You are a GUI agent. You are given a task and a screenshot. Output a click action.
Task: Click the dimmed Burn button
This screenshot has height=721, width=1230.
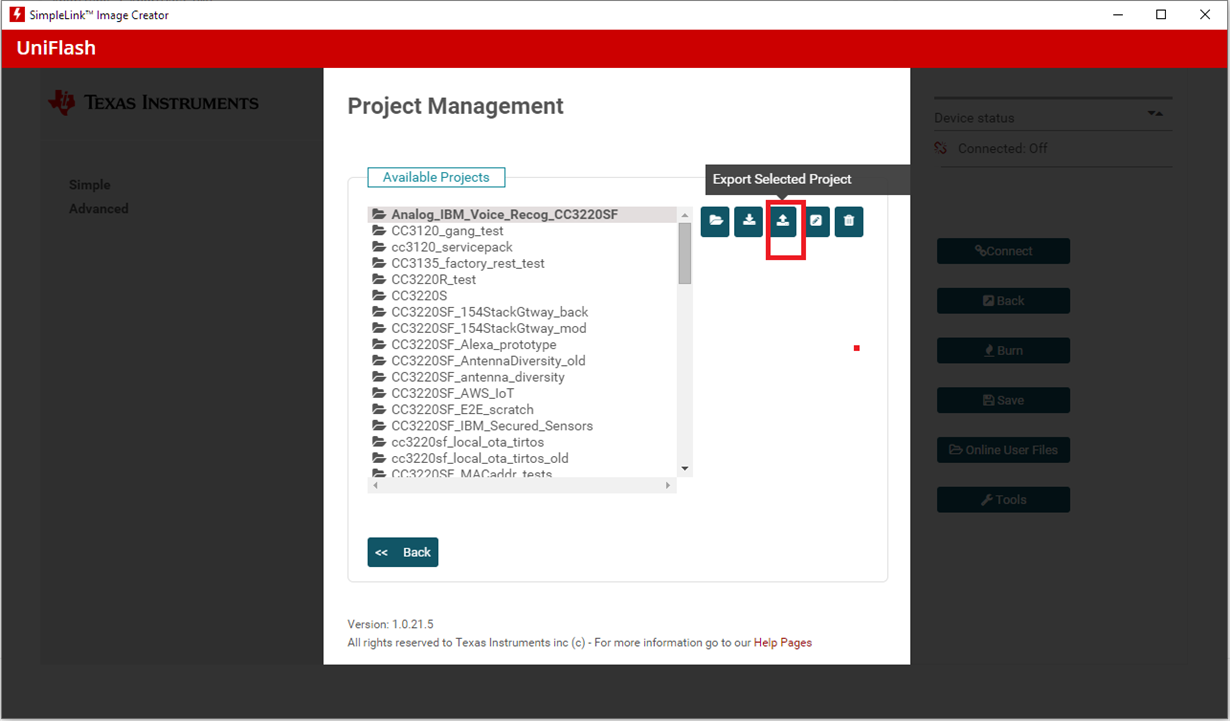[x=1003, y=351]
